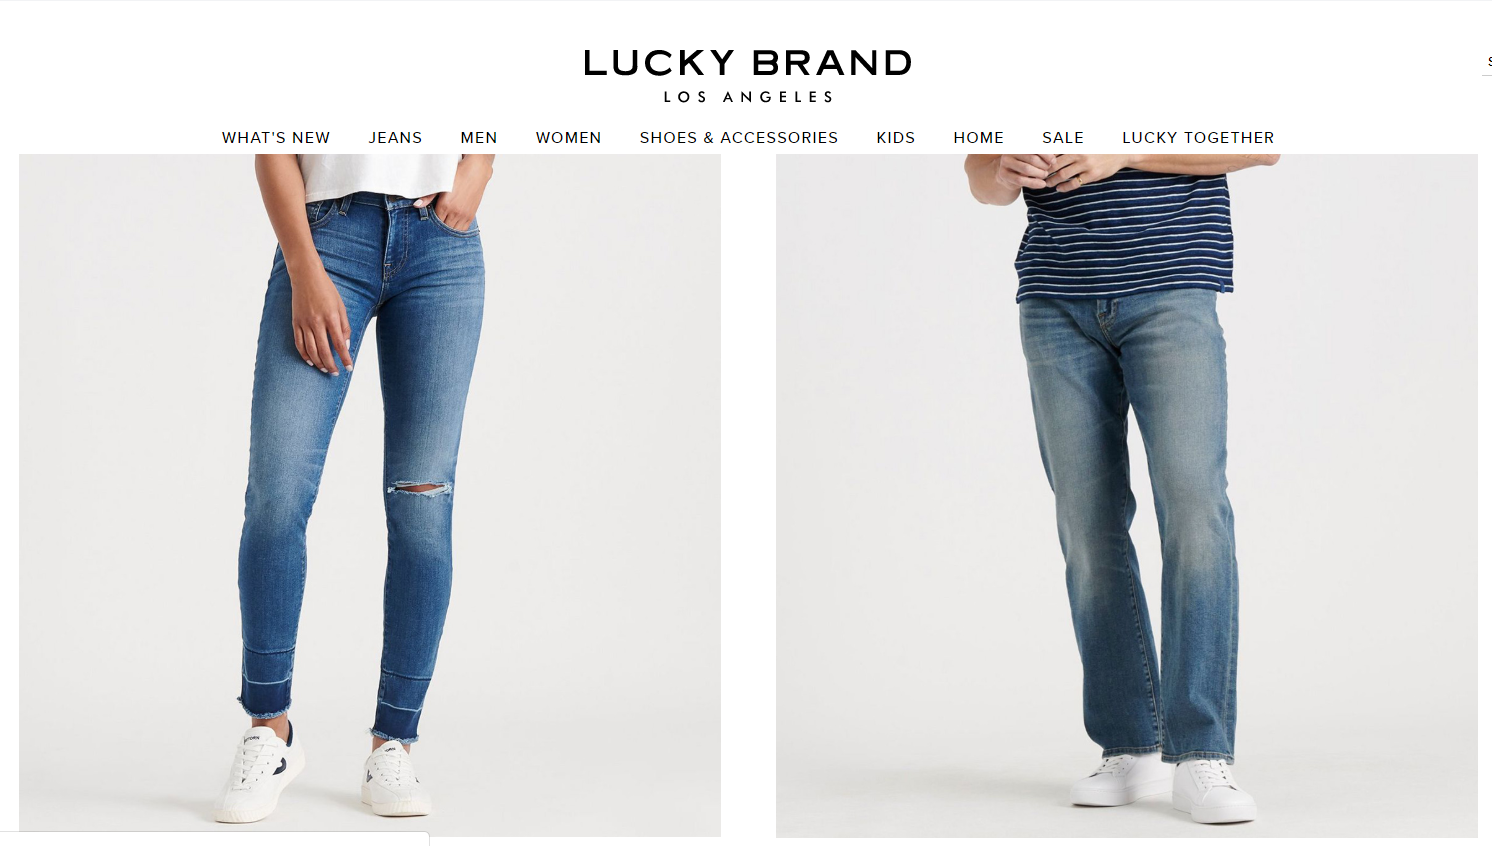Visit the Sale page
1492x846 pixels.
point(1063,138)
